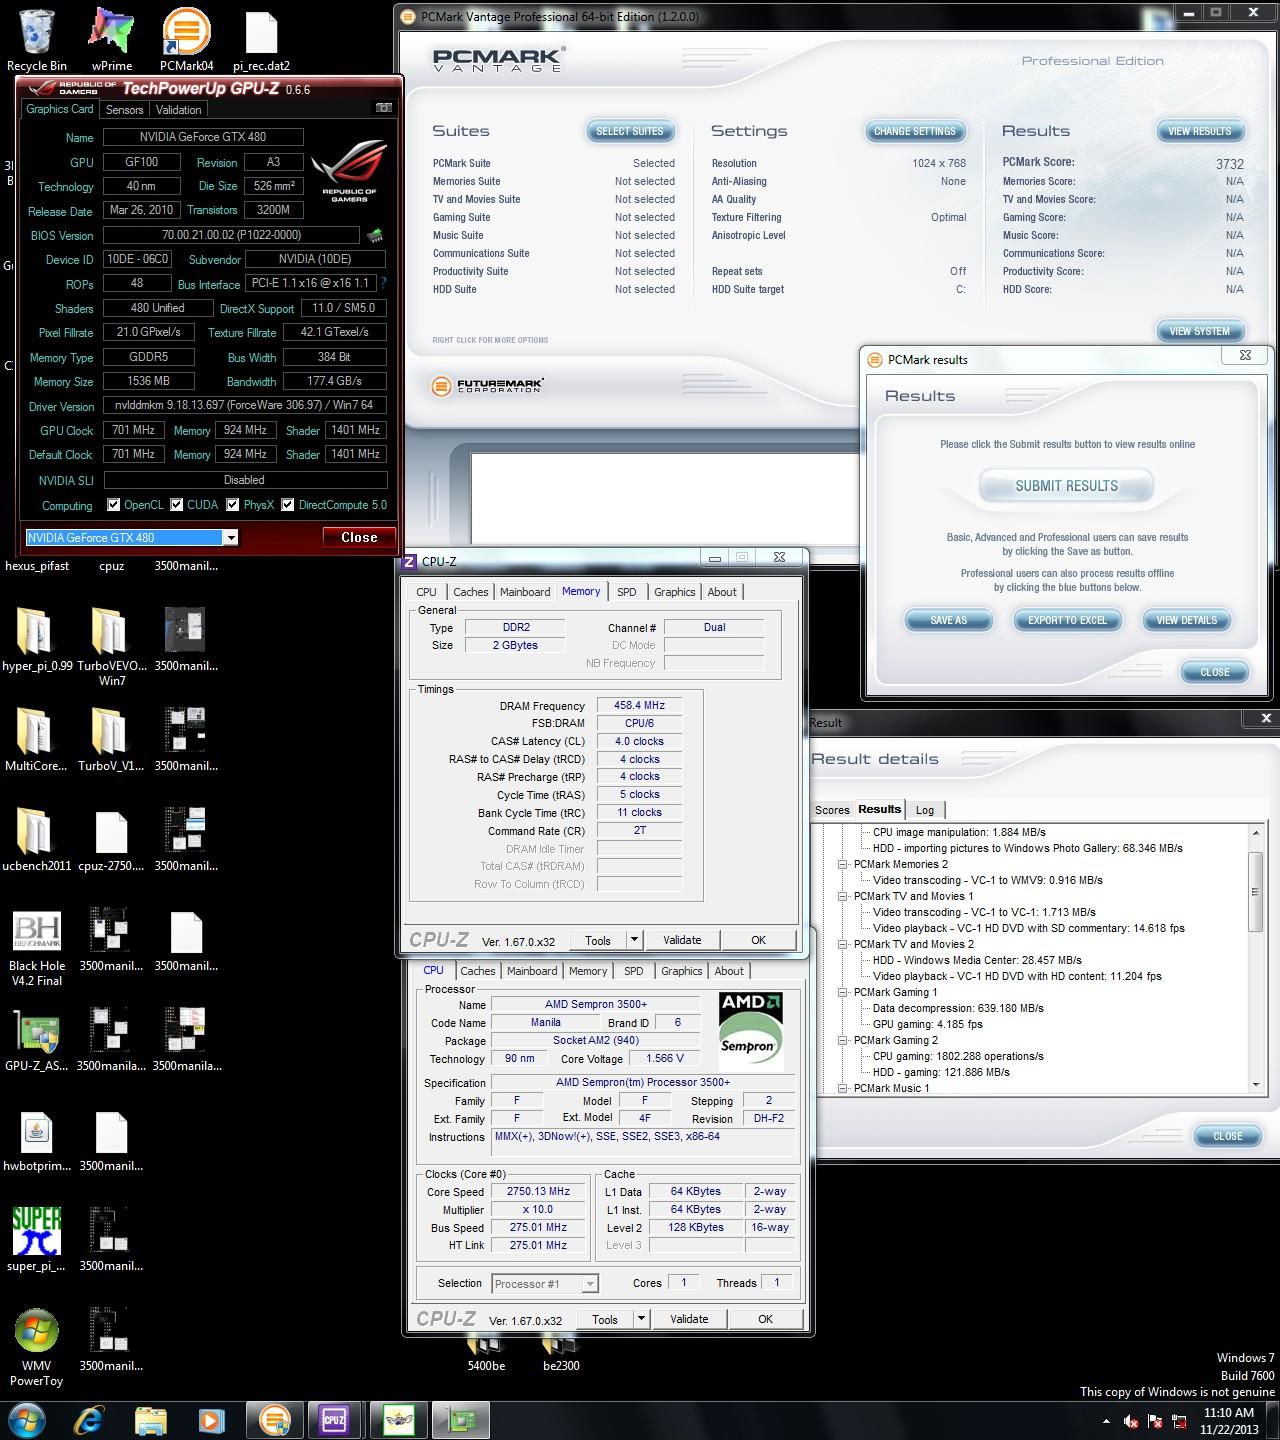This screenshot has width=1280, height=1440.
Task: Click the SAVE AS button
Action: (949, 620)
